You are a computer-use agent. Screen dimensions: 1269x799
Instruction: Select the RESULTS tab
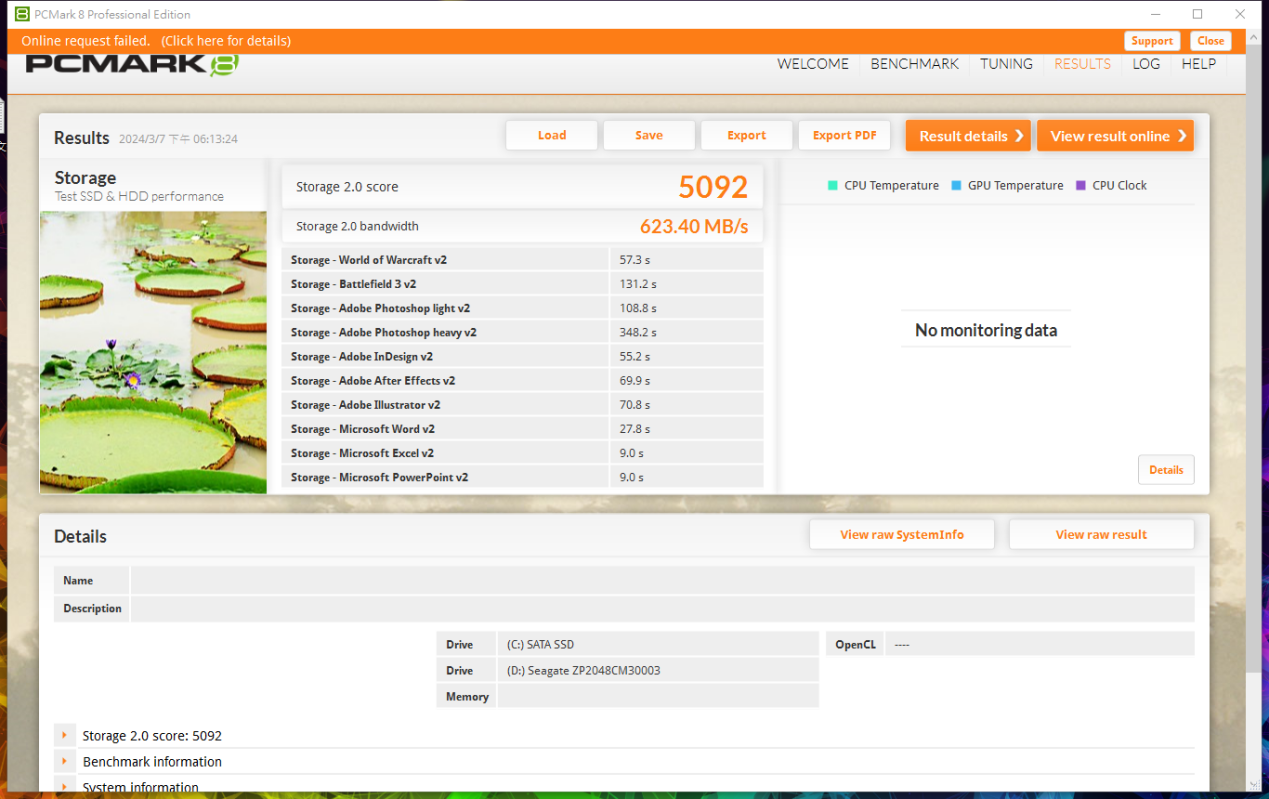(x=1082, y=63)
